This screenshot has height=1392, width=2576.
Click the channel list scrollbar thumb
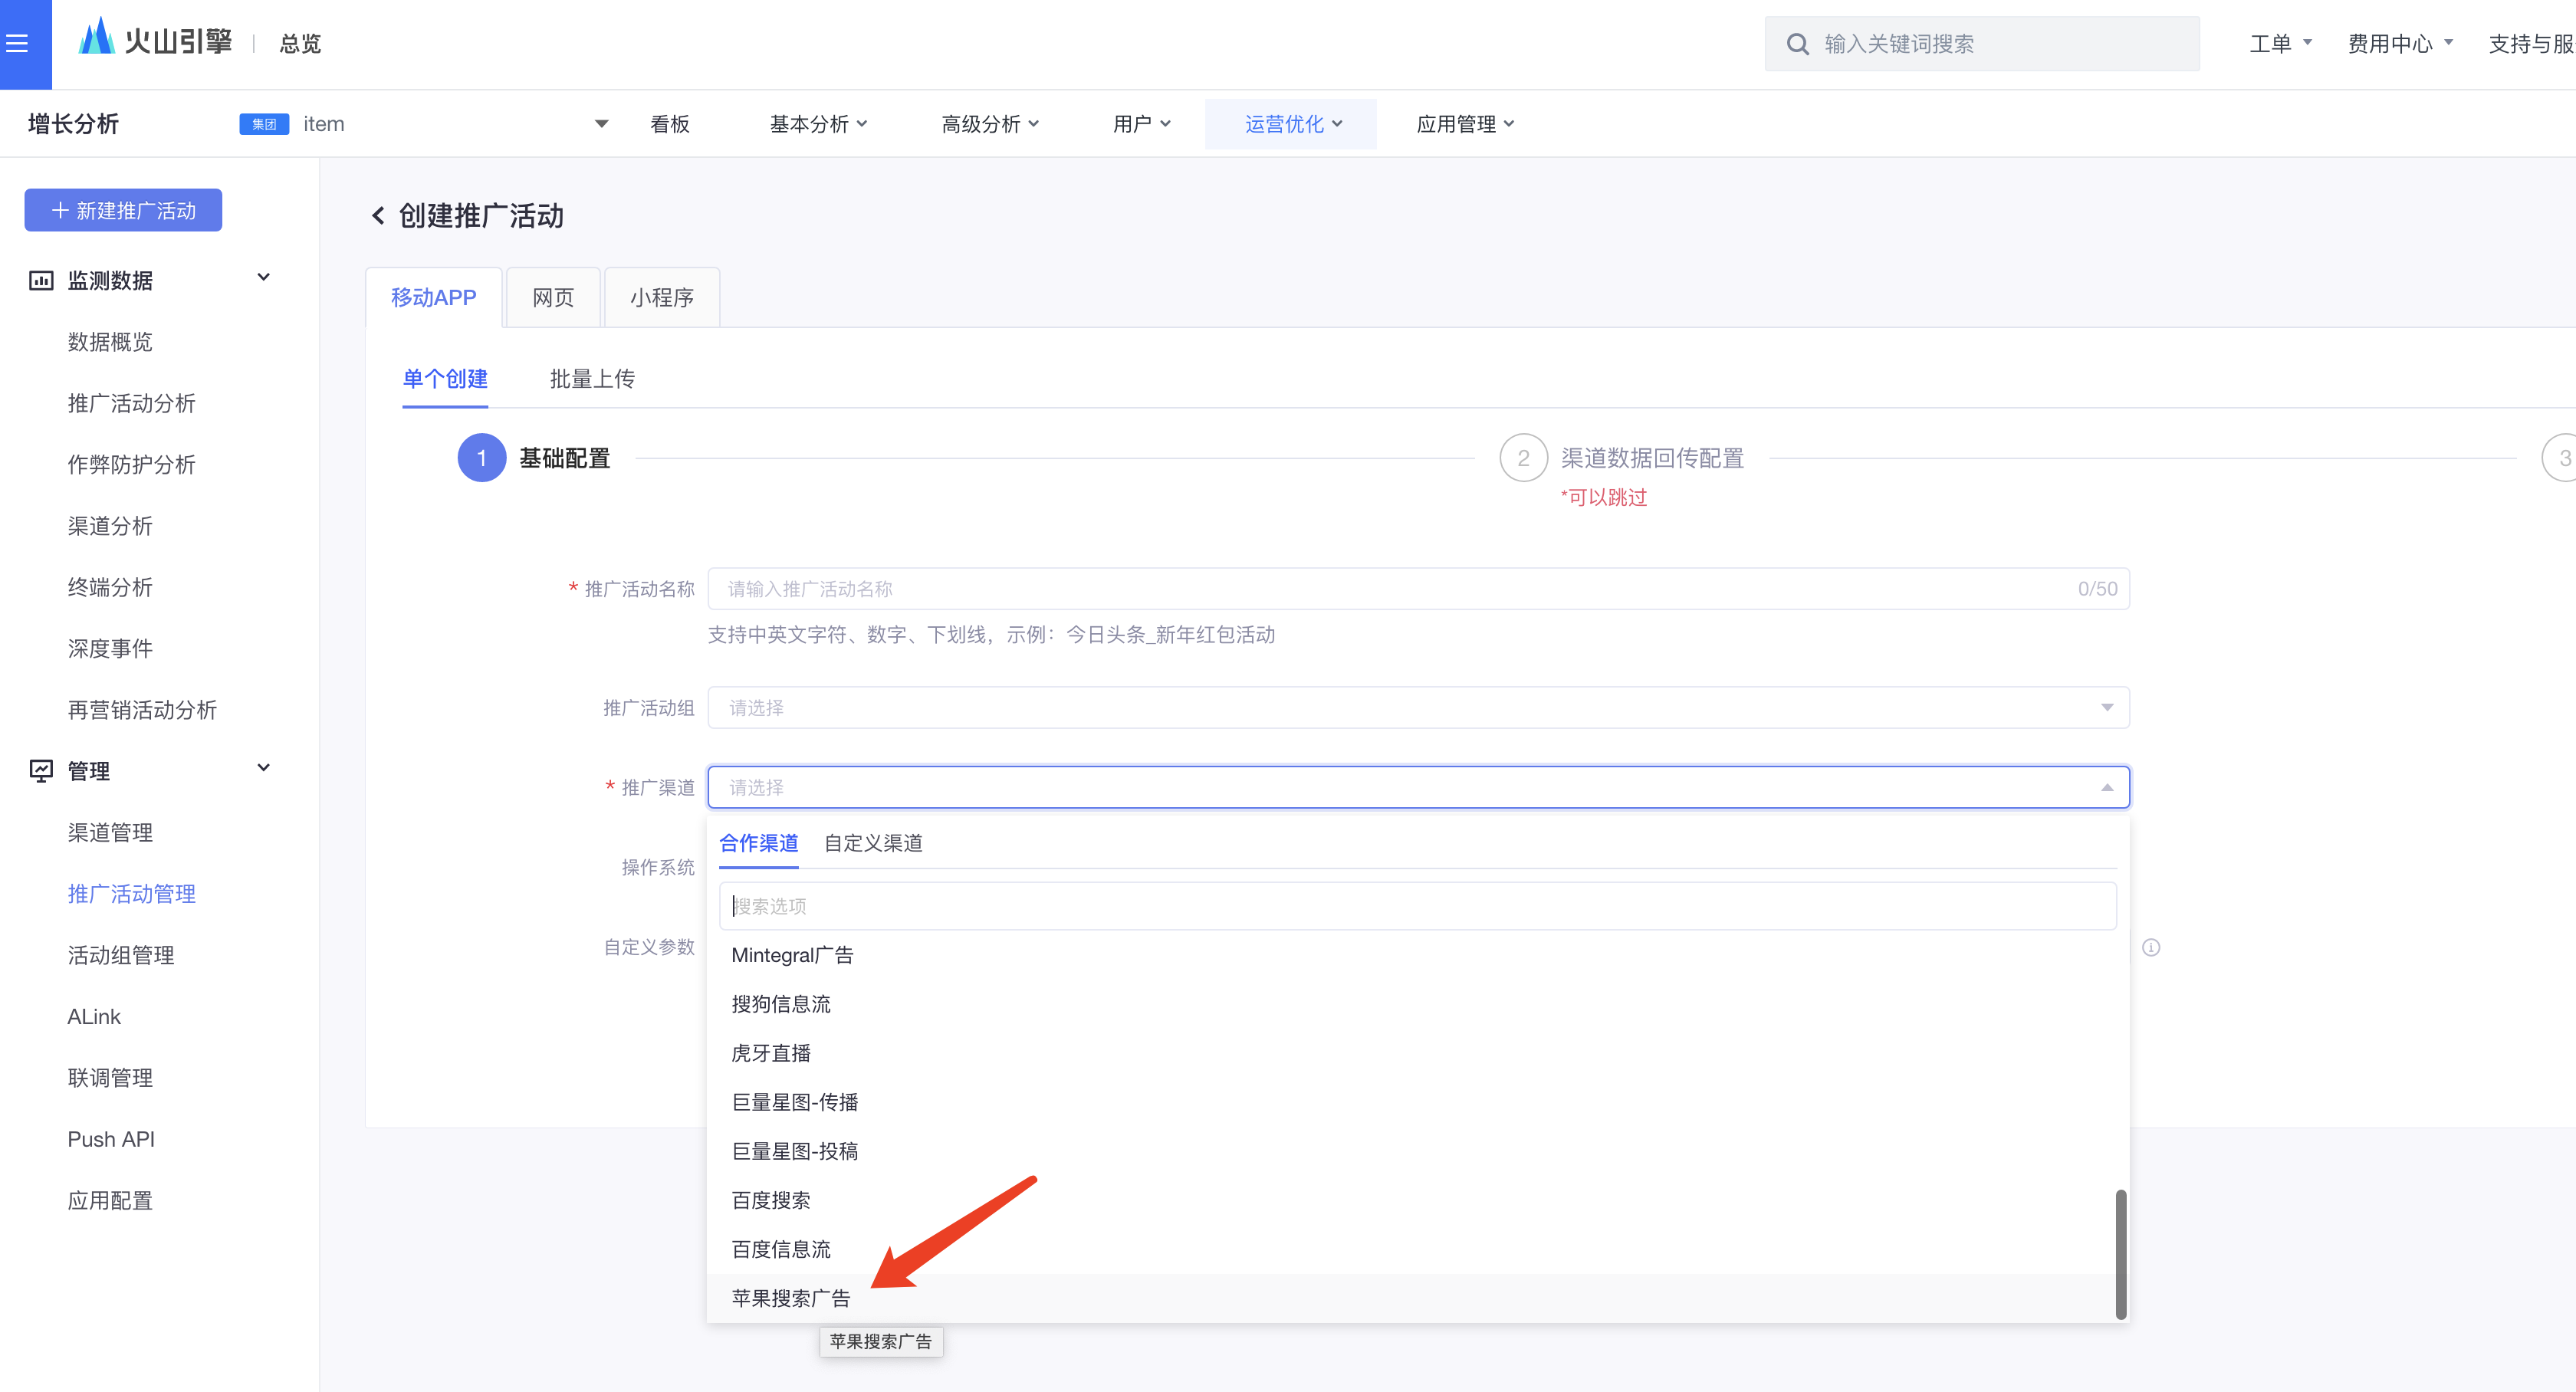click(2120, 1254)
